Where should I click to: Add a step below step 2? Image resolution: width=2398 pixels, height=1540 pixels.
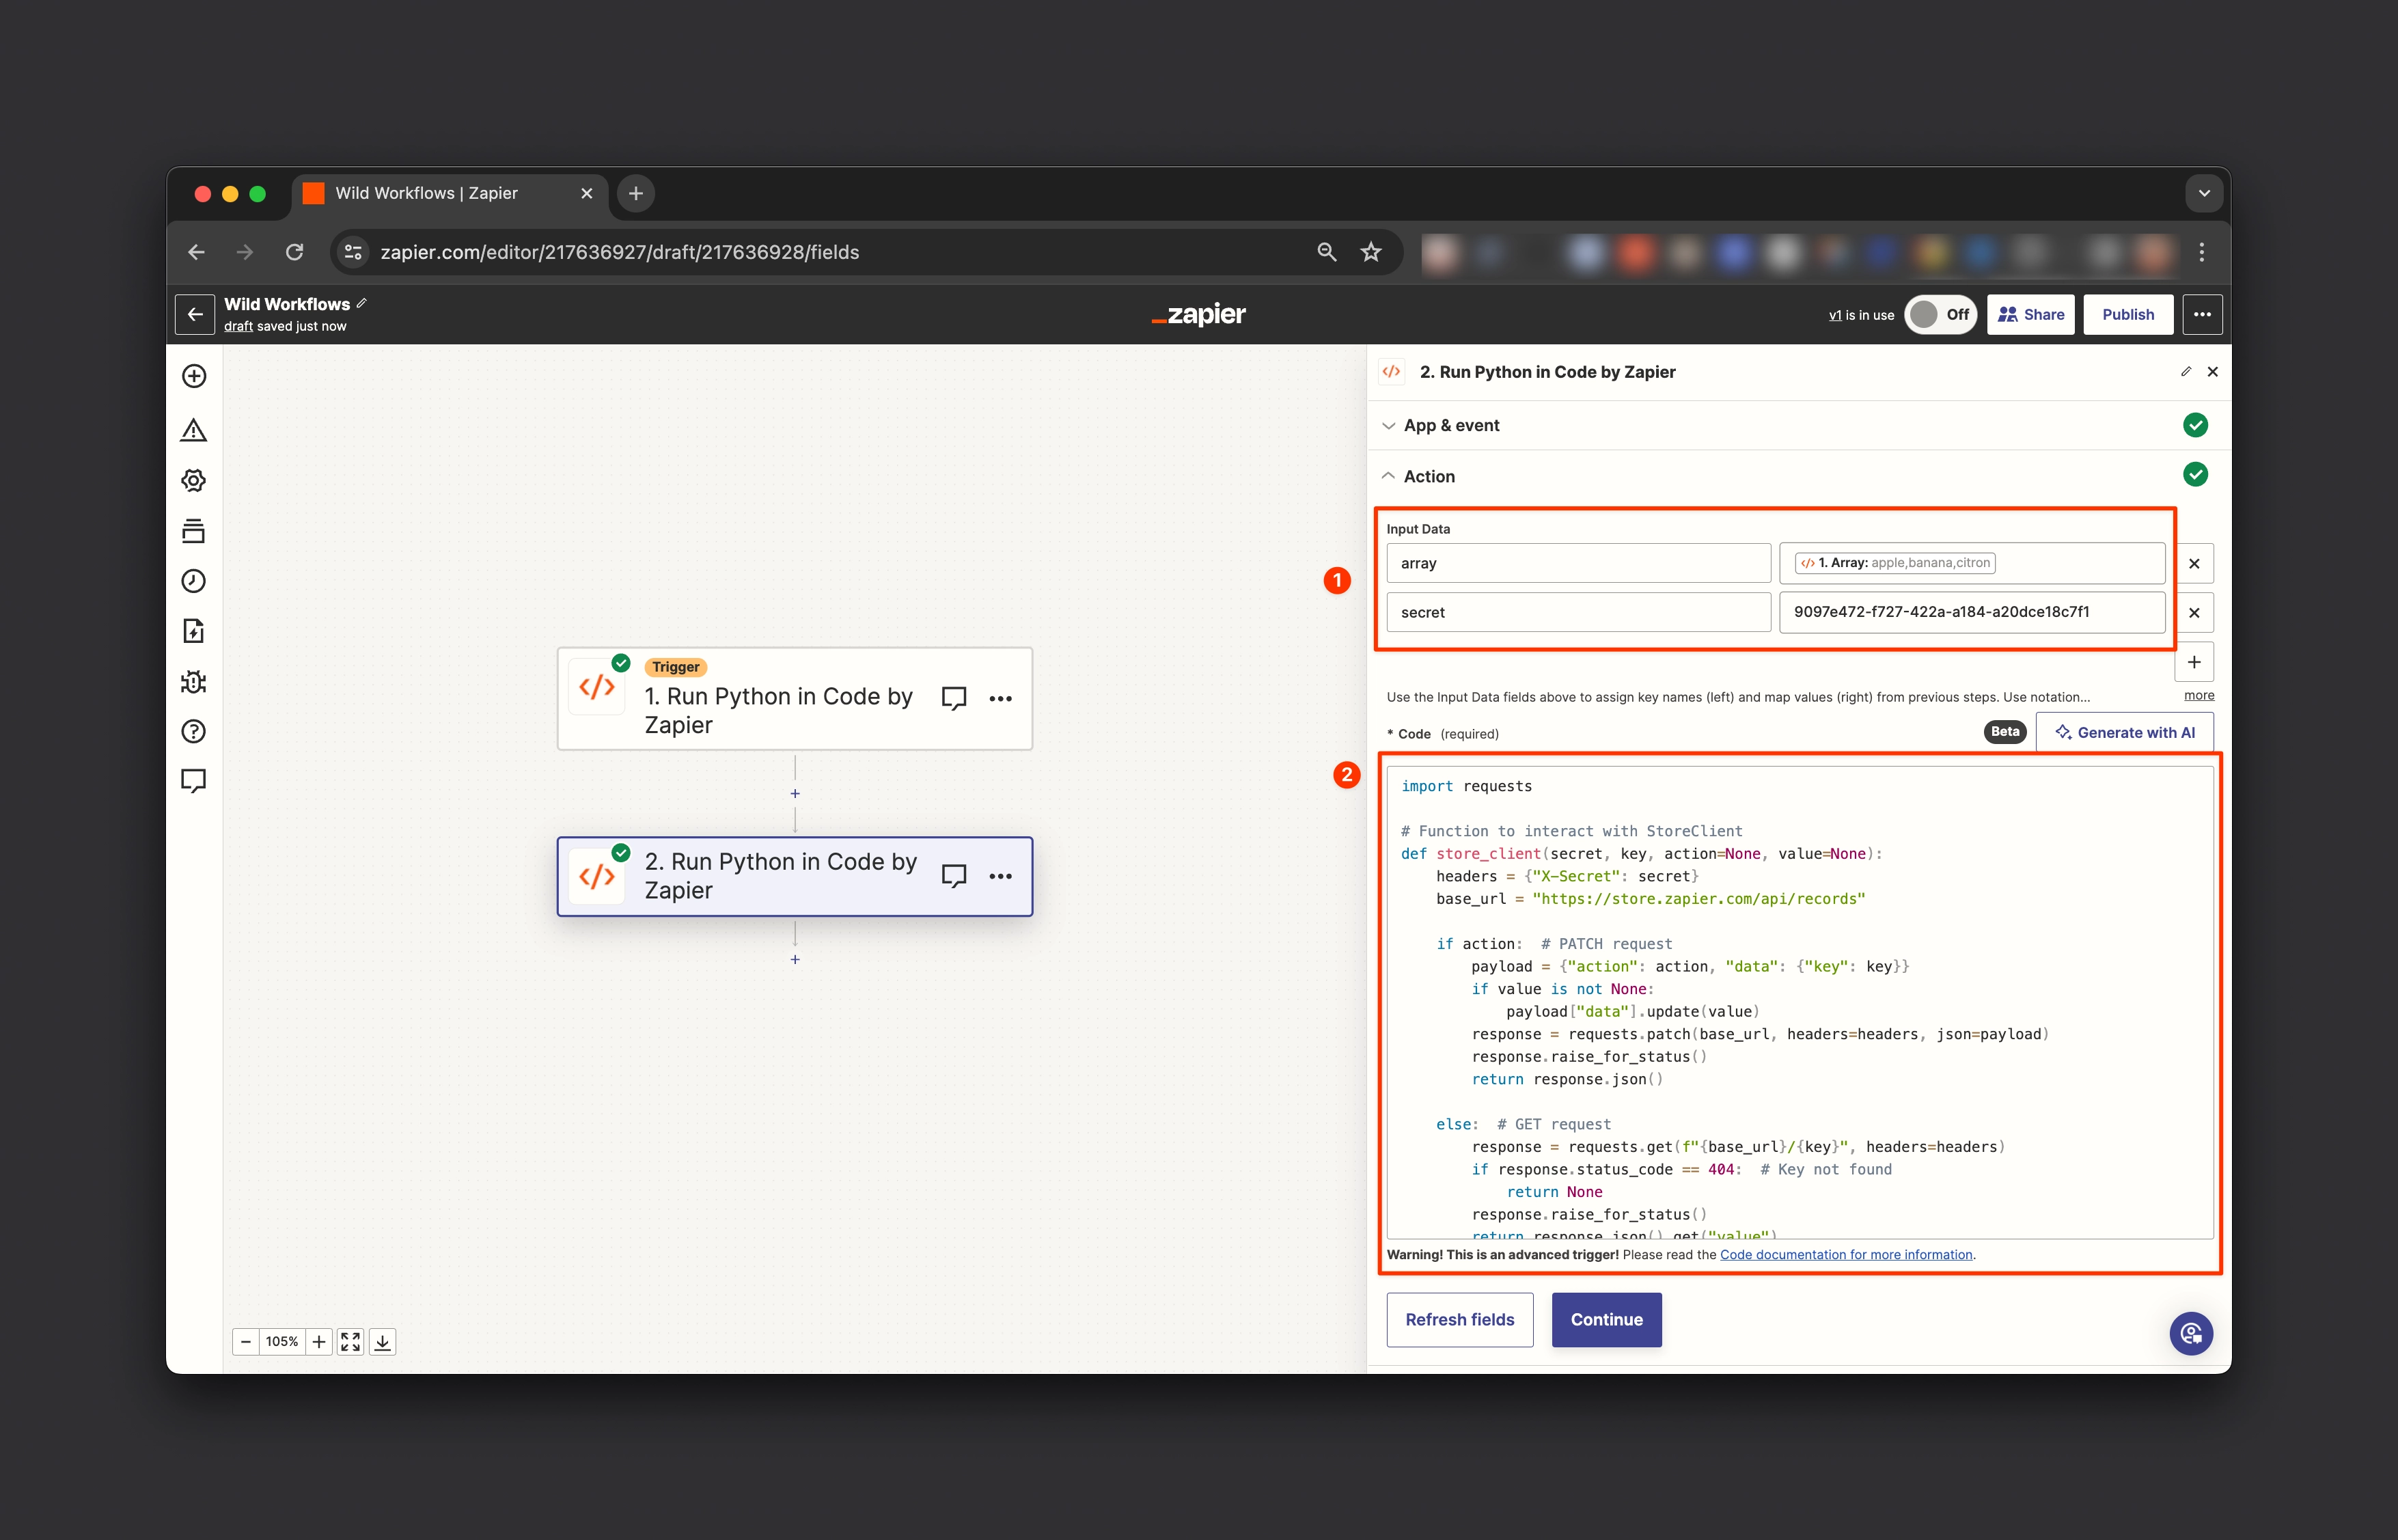pos(795,960)
